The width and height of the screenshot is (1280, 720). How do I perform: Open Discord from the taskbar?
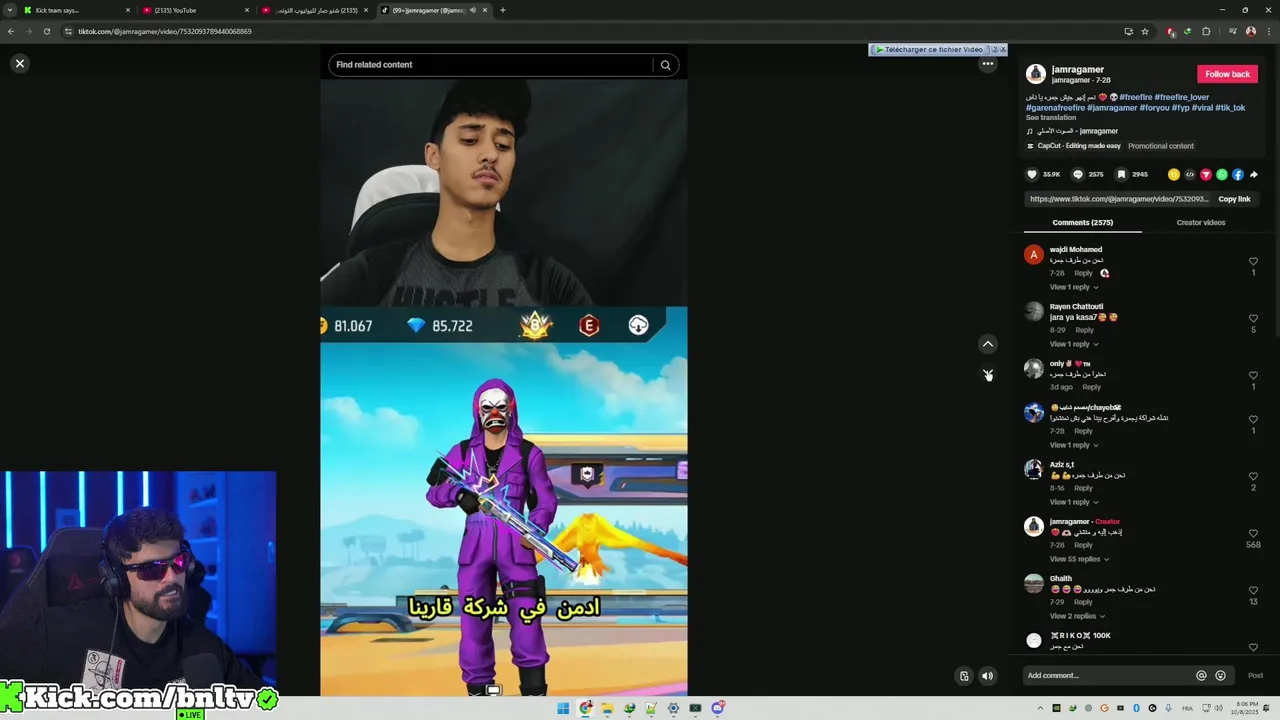[x=717, y=708]
